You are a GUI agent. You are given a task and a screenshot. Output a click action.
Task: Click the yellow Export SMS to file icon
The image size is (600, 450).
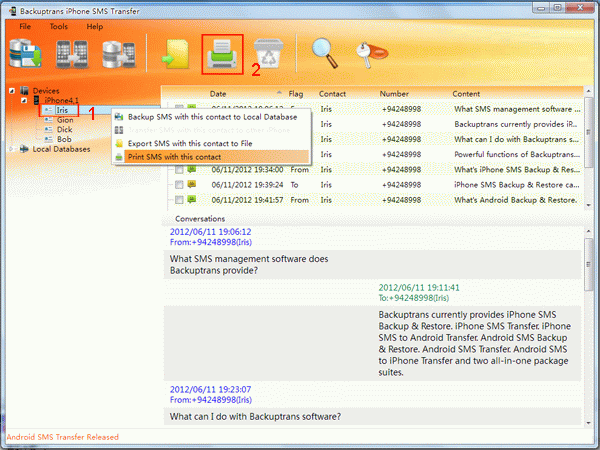pyautogui.click(x=176, y=54)
